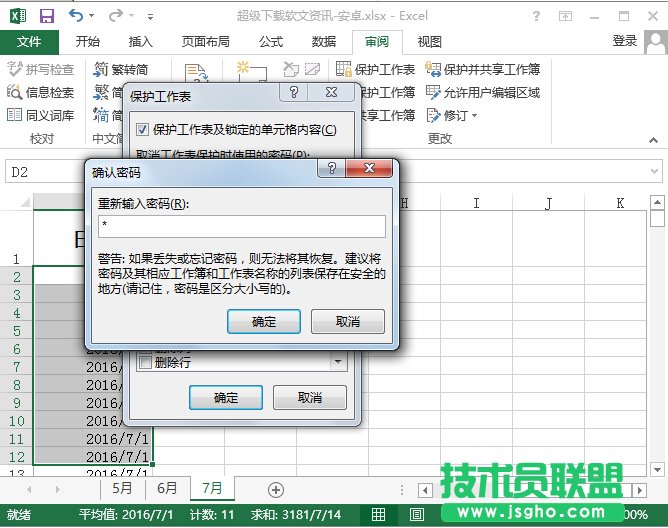Switch to the 视图 (View) ribbon tab
This screenshot has width=668, height=528.
(x=429, y=41)
